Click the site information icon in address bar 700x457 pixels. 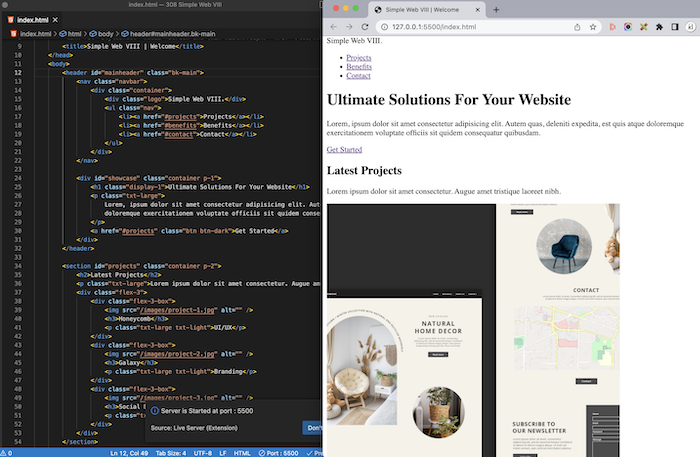pos(384,27)
